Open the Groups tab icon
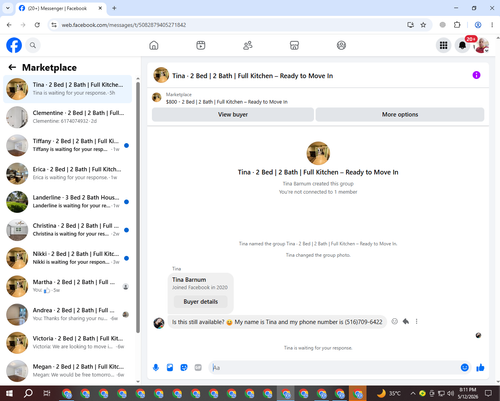The image size is (500, 401). point(341,45)
